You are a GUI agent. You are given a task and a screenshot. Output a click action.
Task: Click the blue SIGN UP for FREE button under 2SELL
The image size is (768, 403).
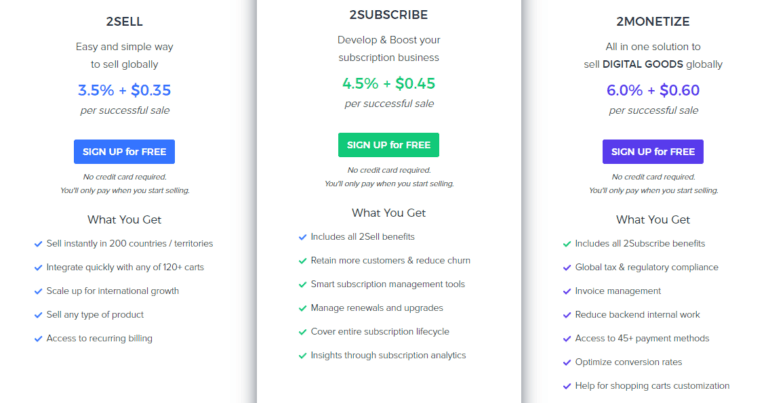coord(124,152)
